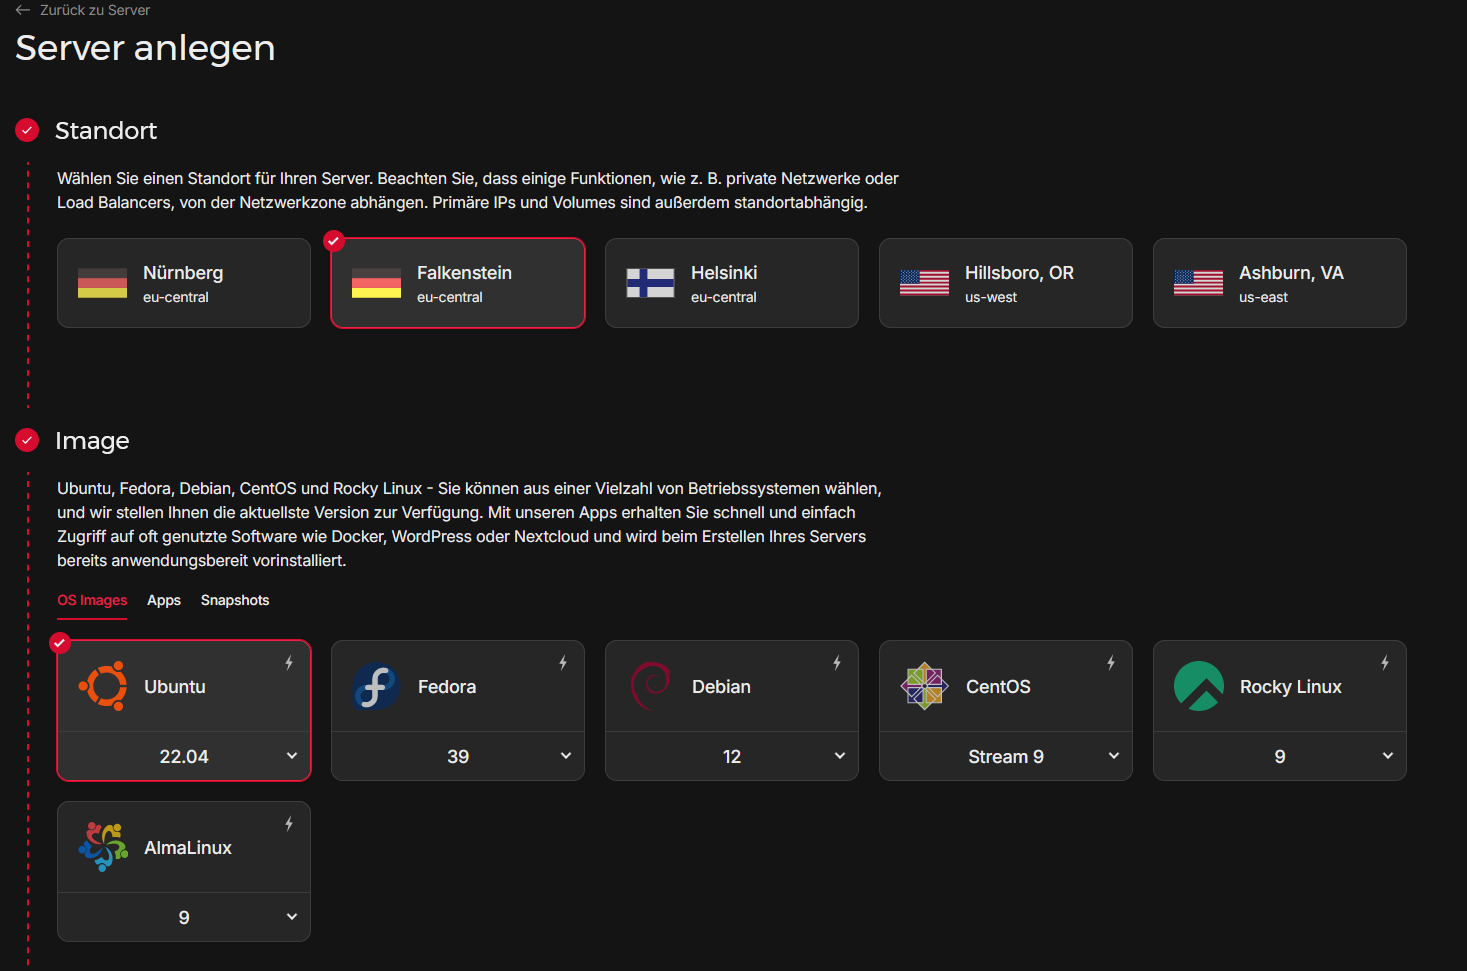
Task: Click the Debian swirl logo
Action: click(x=650, y=686)
